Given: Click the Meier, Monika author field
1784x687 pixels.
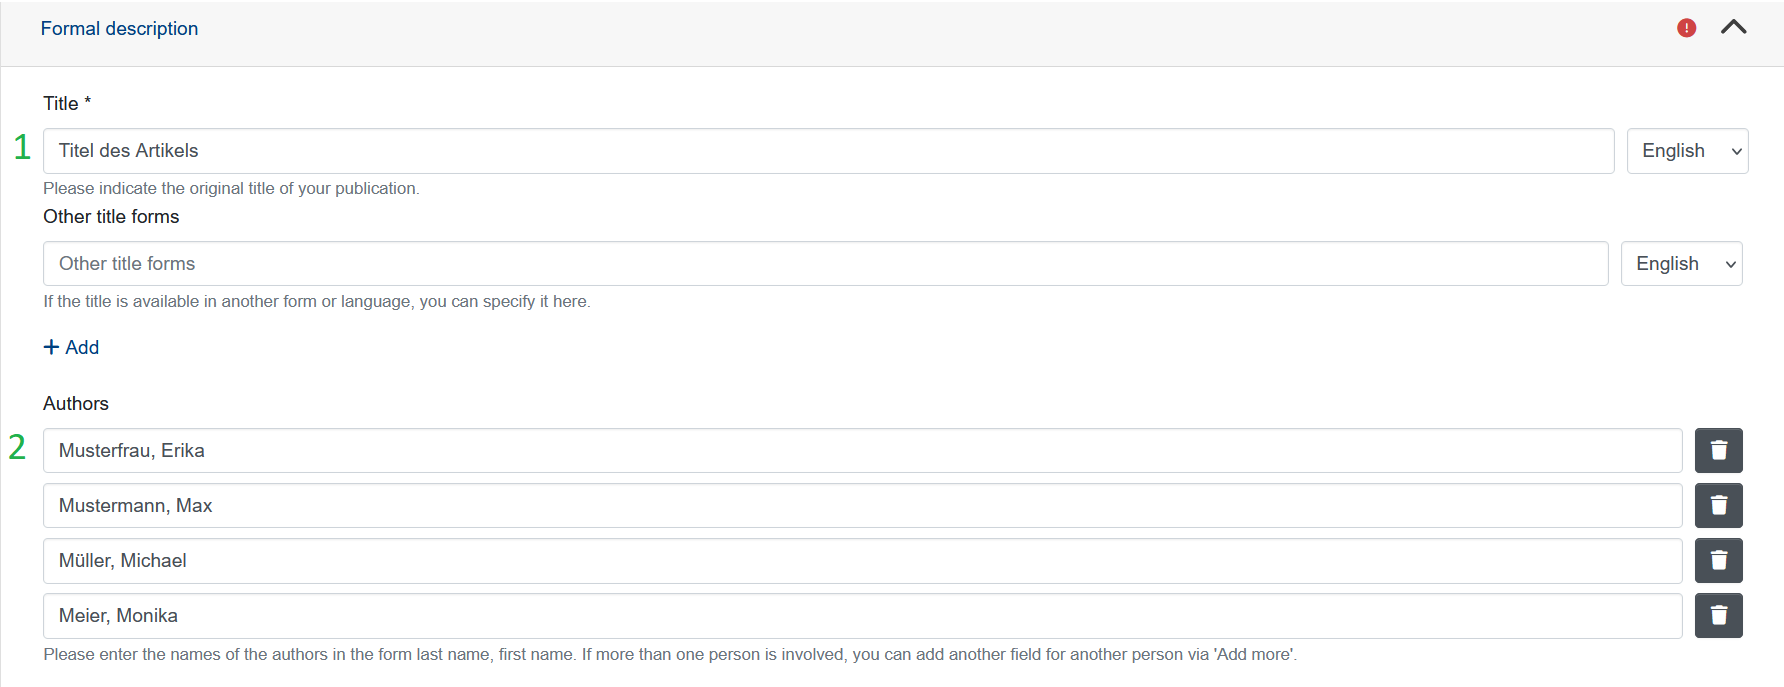Looking at the screenshot, I should click(x=862, y=616).
